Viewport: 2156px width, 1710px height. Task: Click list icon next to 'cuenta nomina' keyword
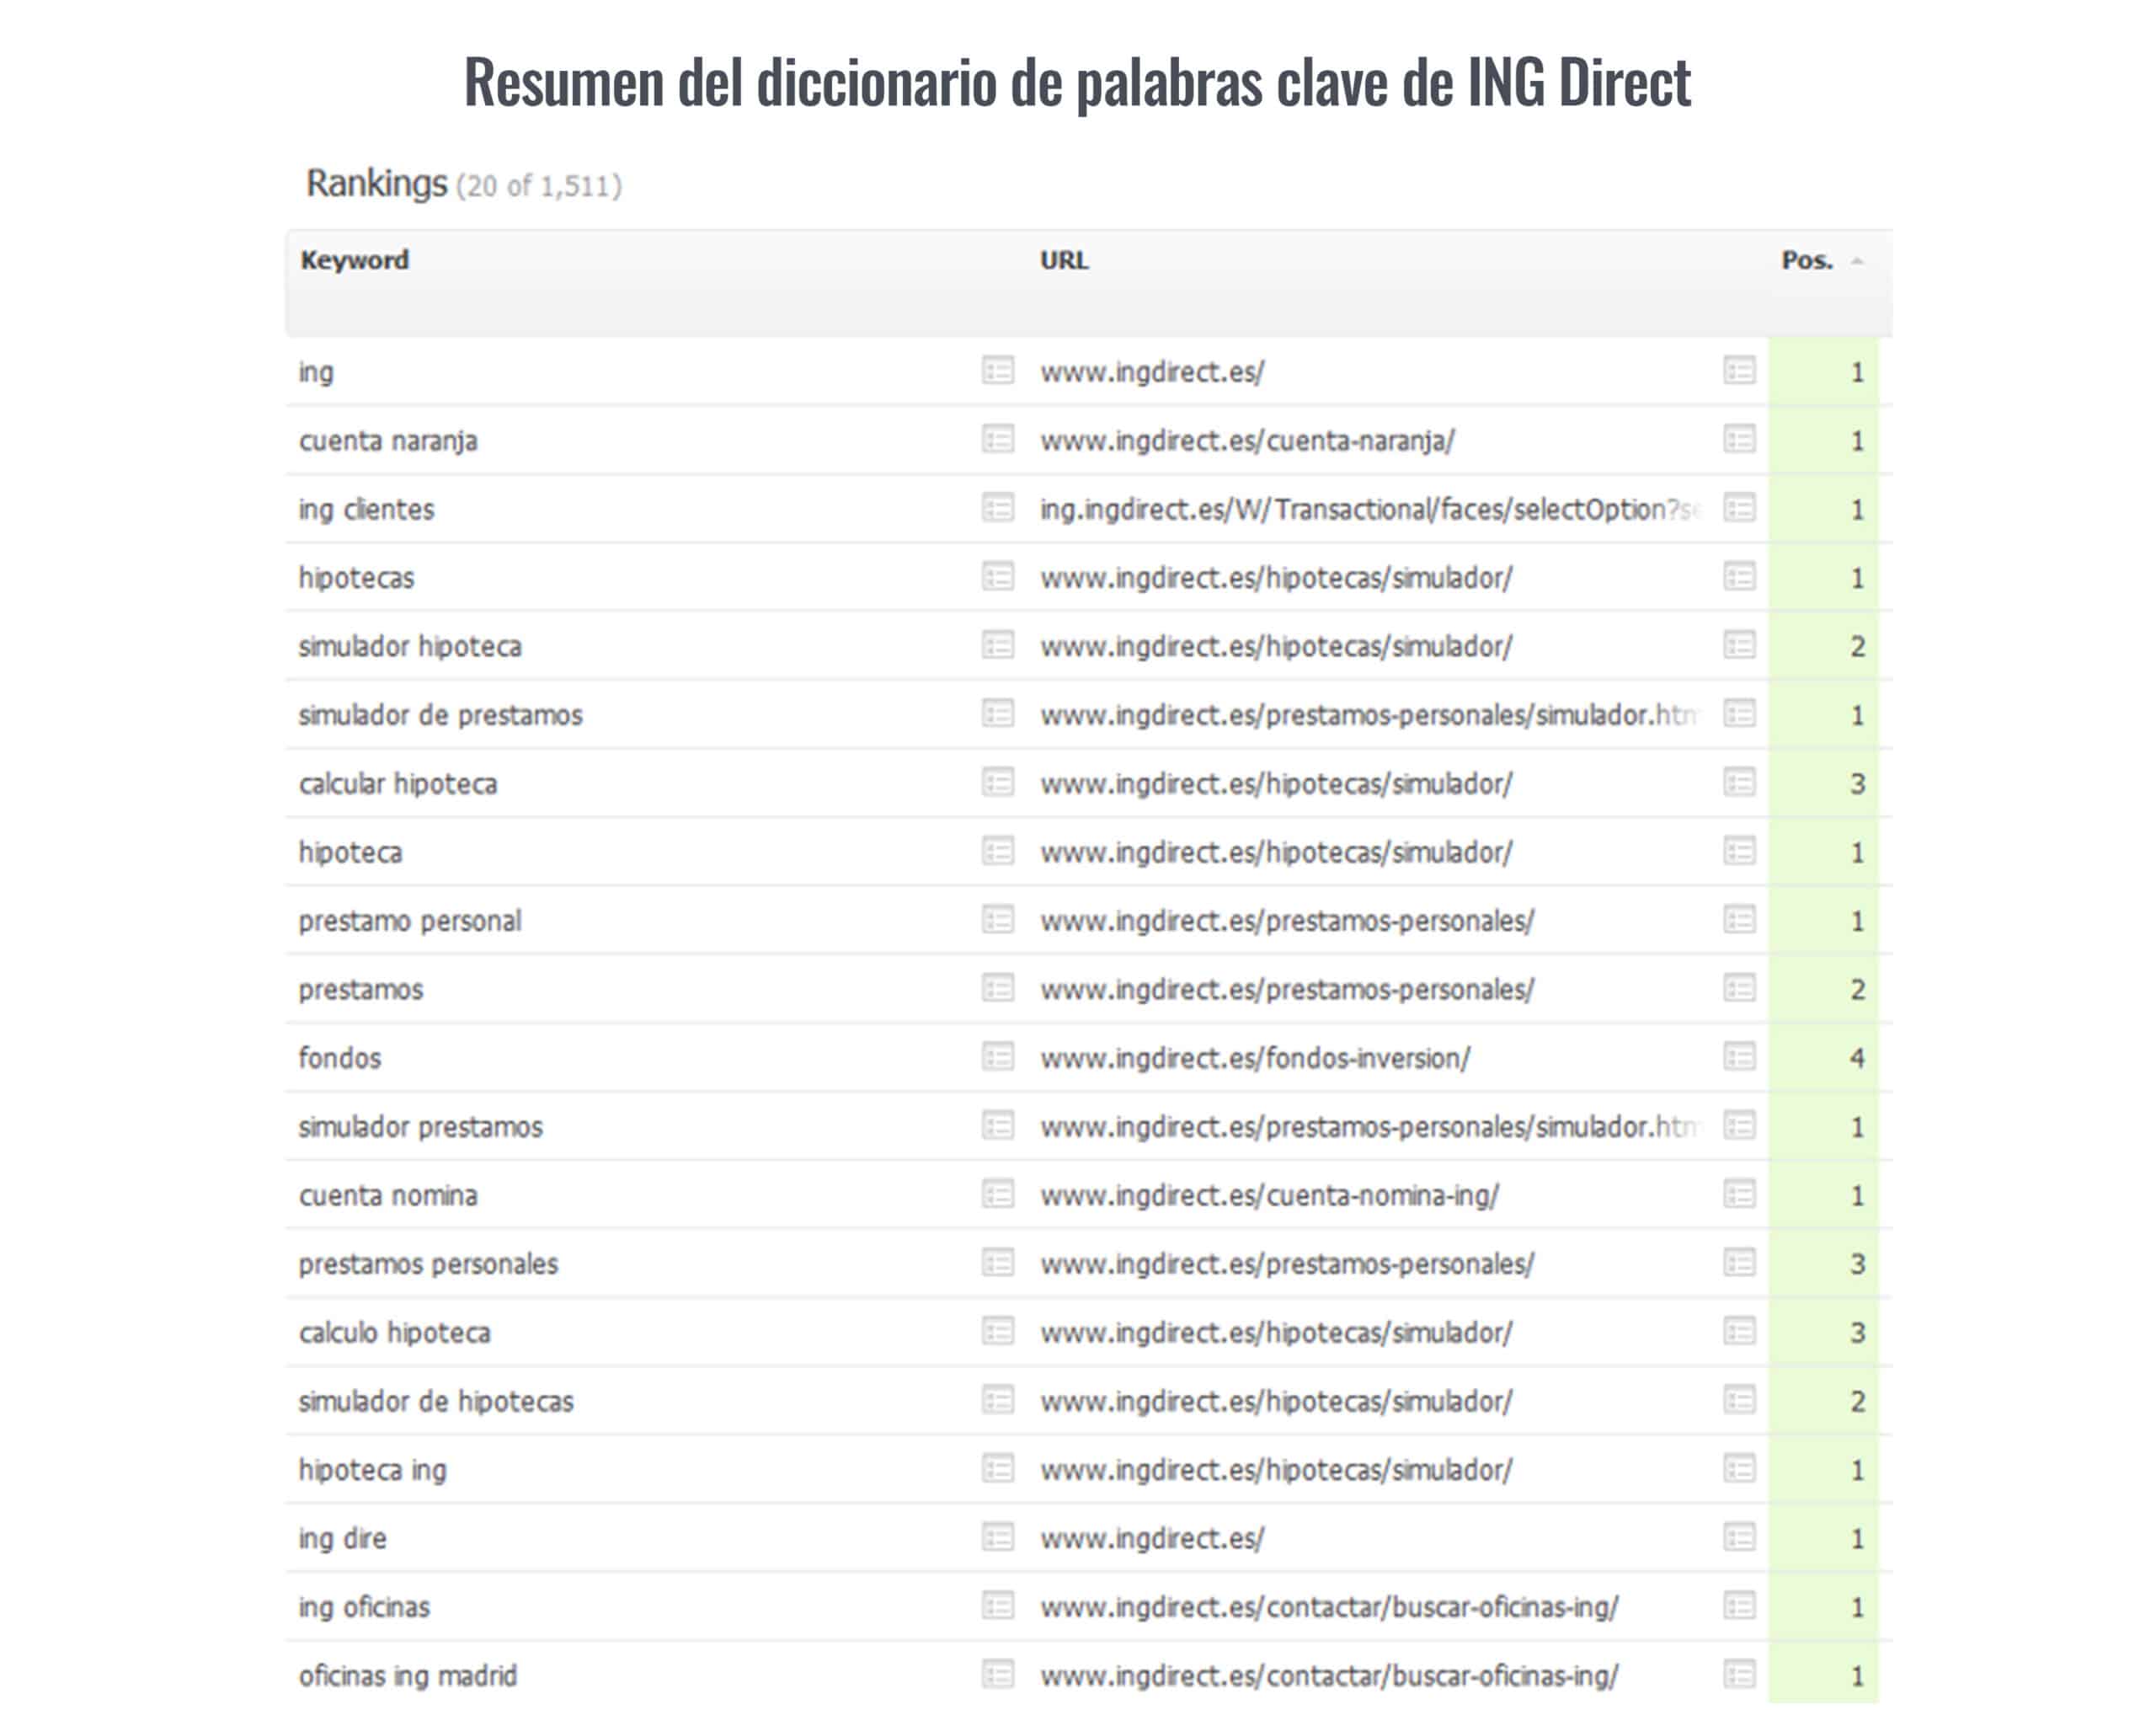tap(997, 1194)
